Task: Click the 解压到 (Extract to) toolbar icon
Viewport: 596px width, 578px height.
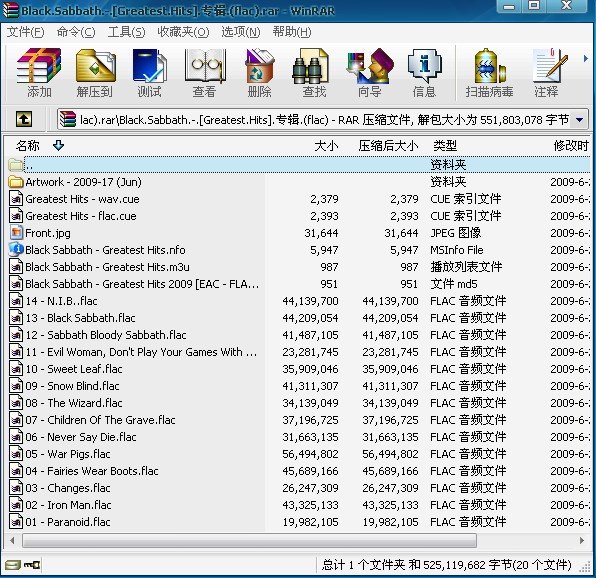Action: pos(95,65)
